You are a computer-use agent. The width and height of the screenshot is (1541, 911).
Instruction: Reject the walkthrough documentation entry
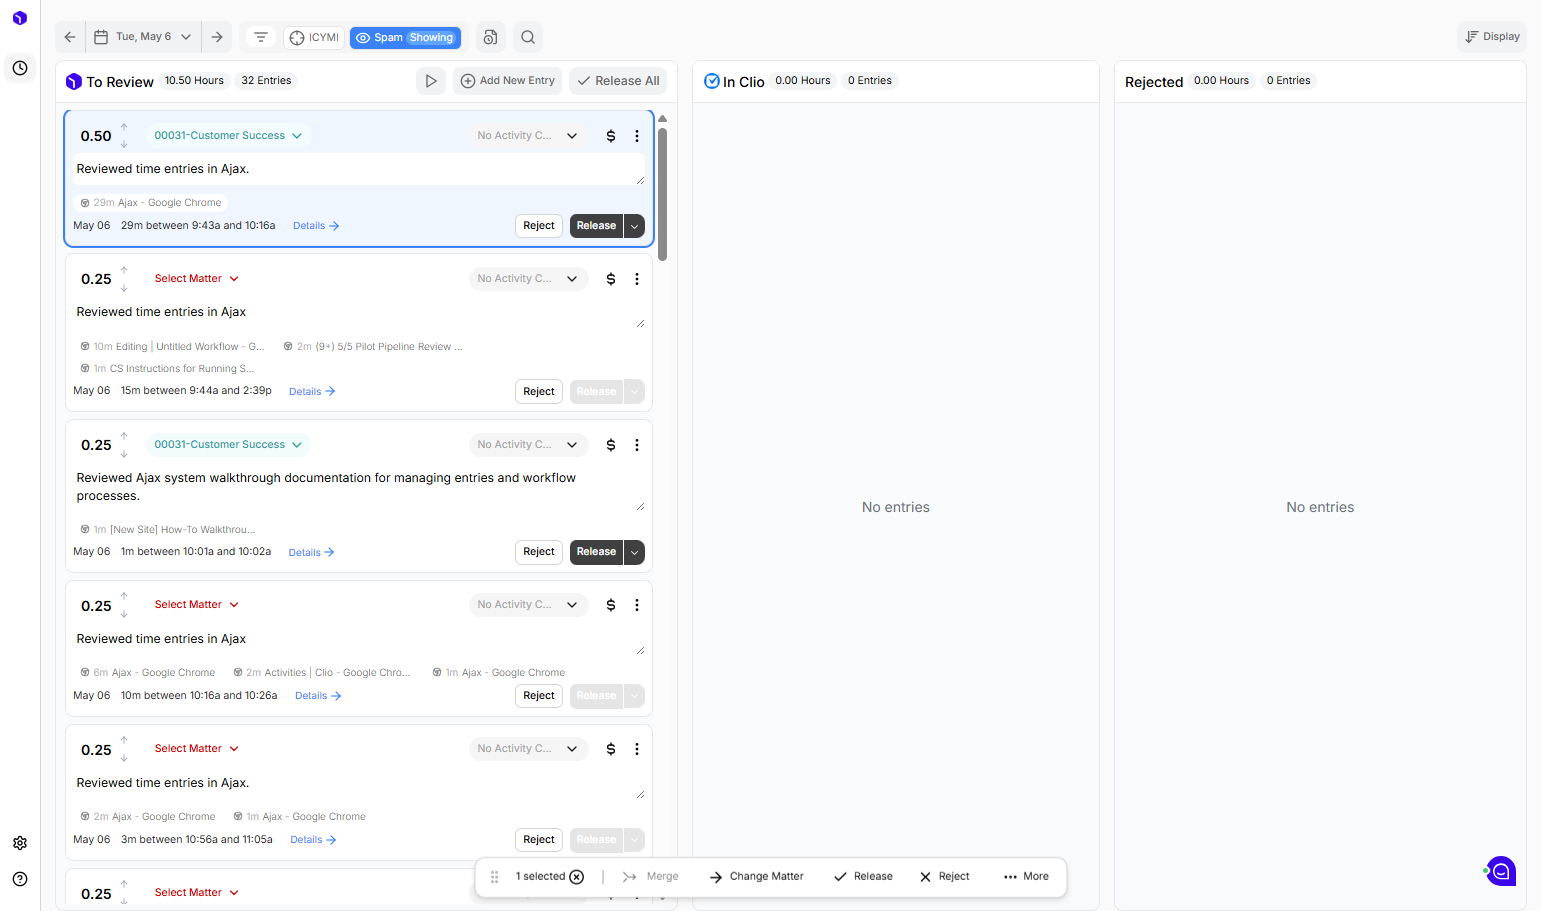coord(539,552)
